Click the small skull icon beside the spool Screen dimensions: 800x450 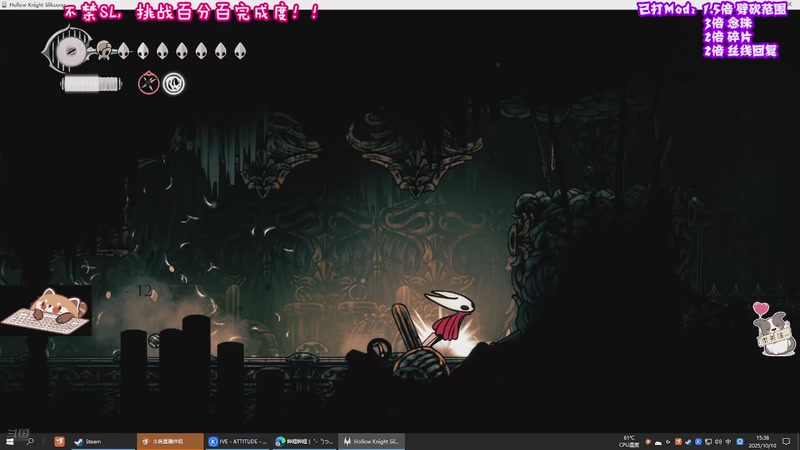pyautogui.click(x=104, y=50)
